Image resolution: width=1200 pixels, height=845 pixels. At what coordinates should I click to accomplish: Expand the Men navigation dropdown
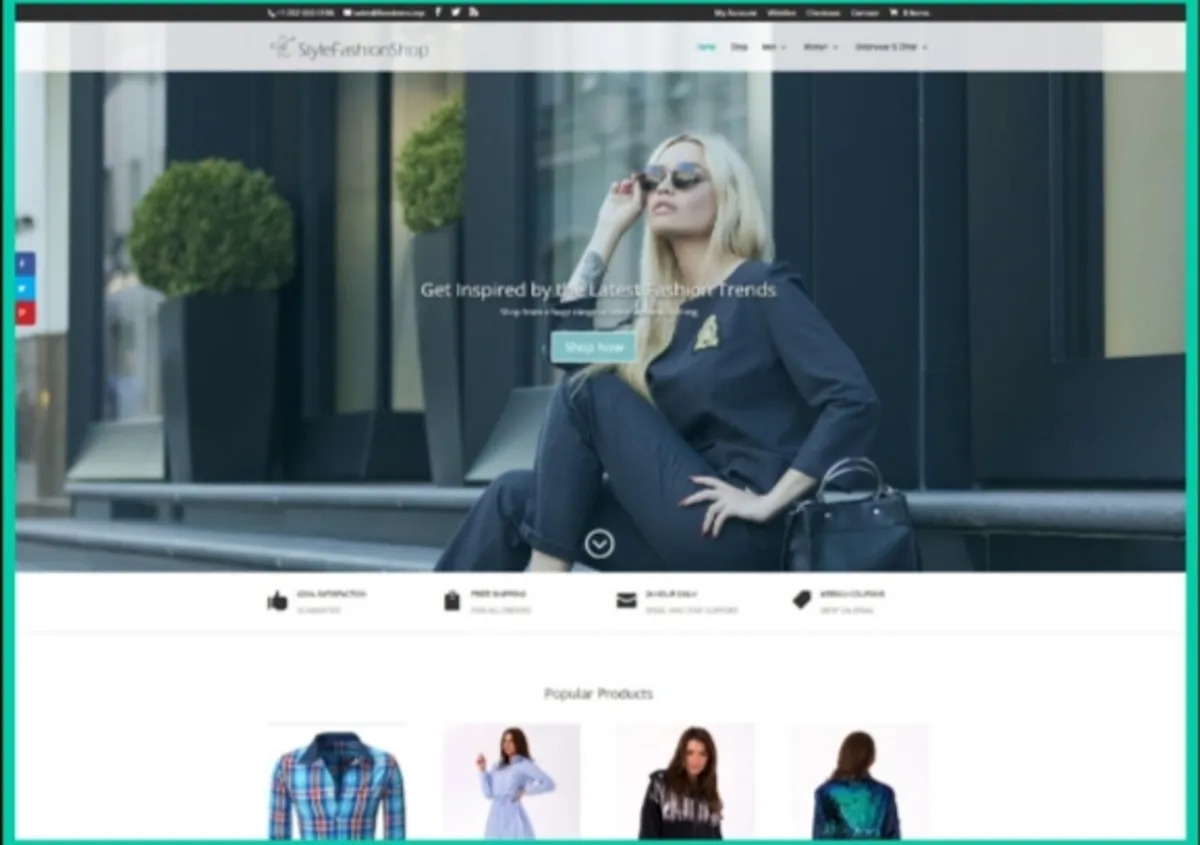coord(771,46)
